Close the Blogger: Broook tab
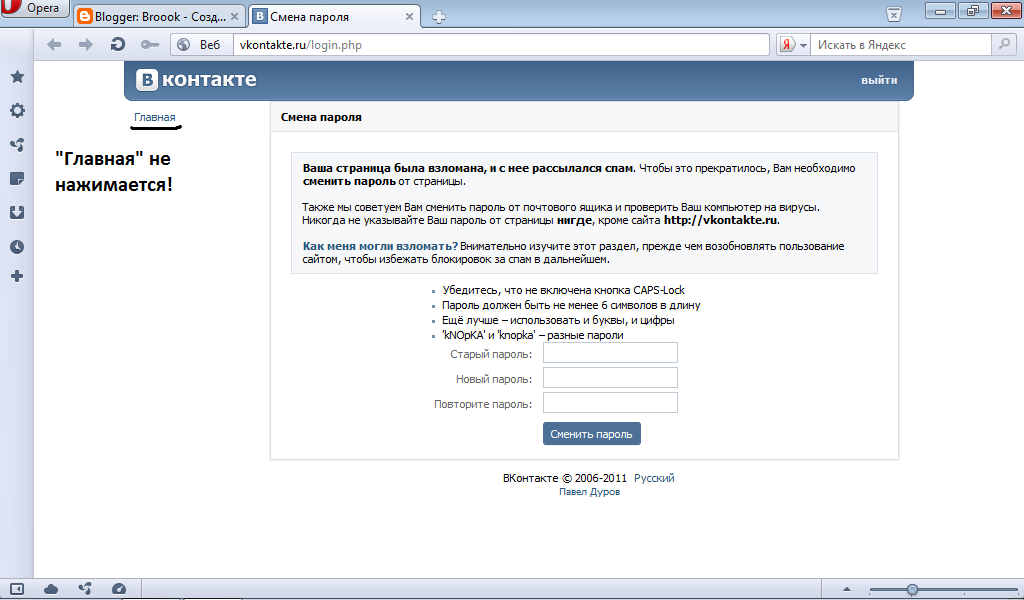The width and height of the screenshot is (1024, 600). click(234, 17)
